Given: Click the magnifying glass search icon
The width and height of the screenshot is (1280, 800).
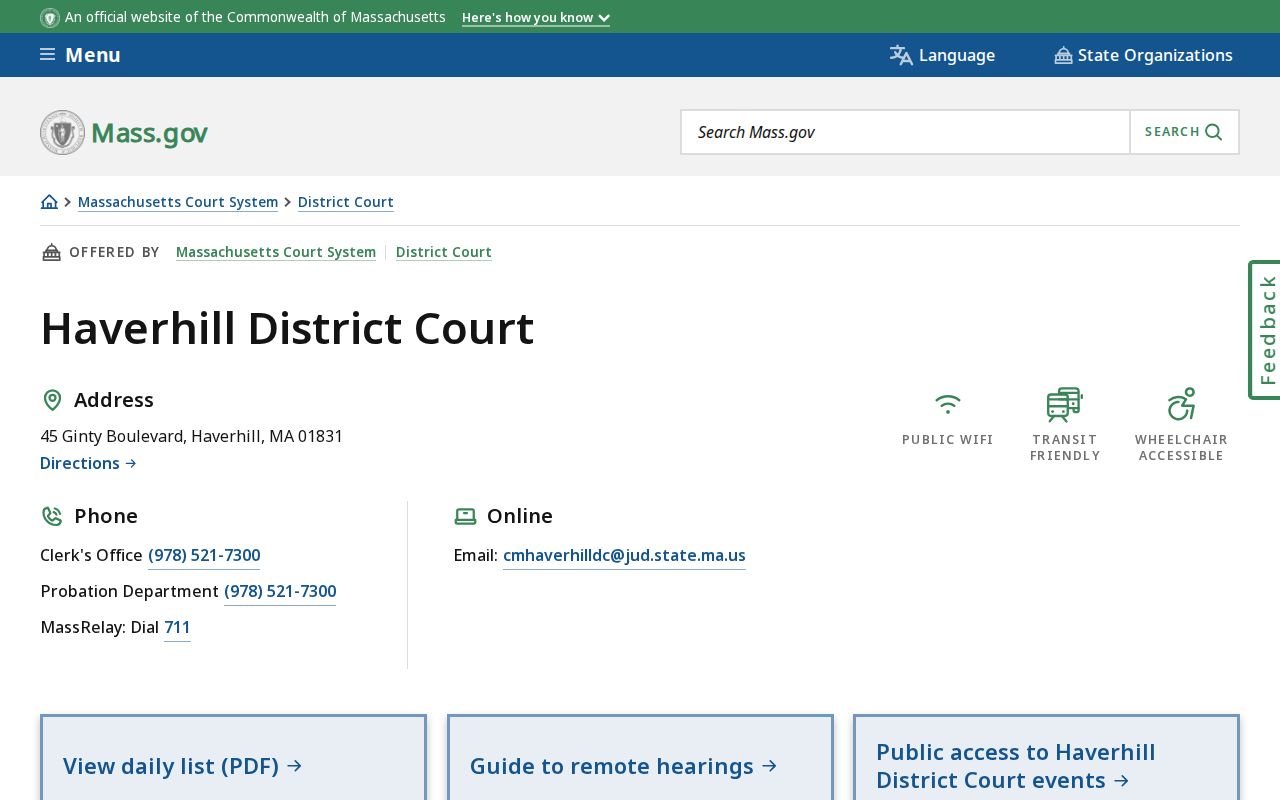Looking at the screenshot, I should coord(1214,132).
